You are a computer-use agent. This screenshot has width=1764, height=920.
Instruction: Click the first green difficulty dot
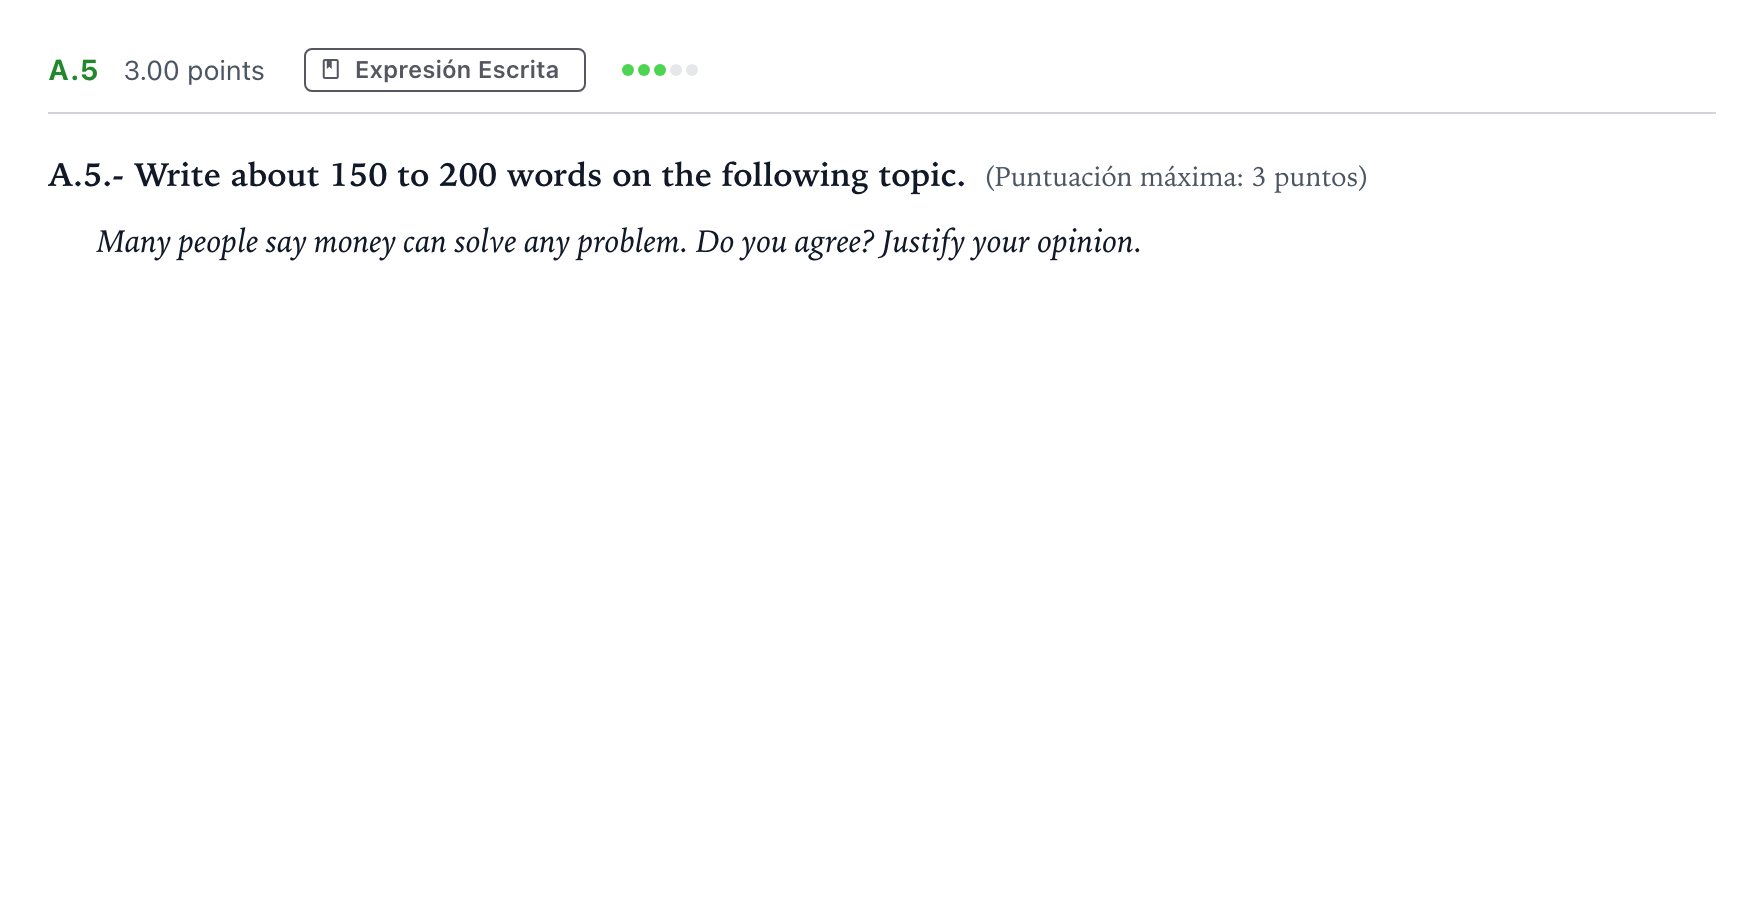coord(628,70)
